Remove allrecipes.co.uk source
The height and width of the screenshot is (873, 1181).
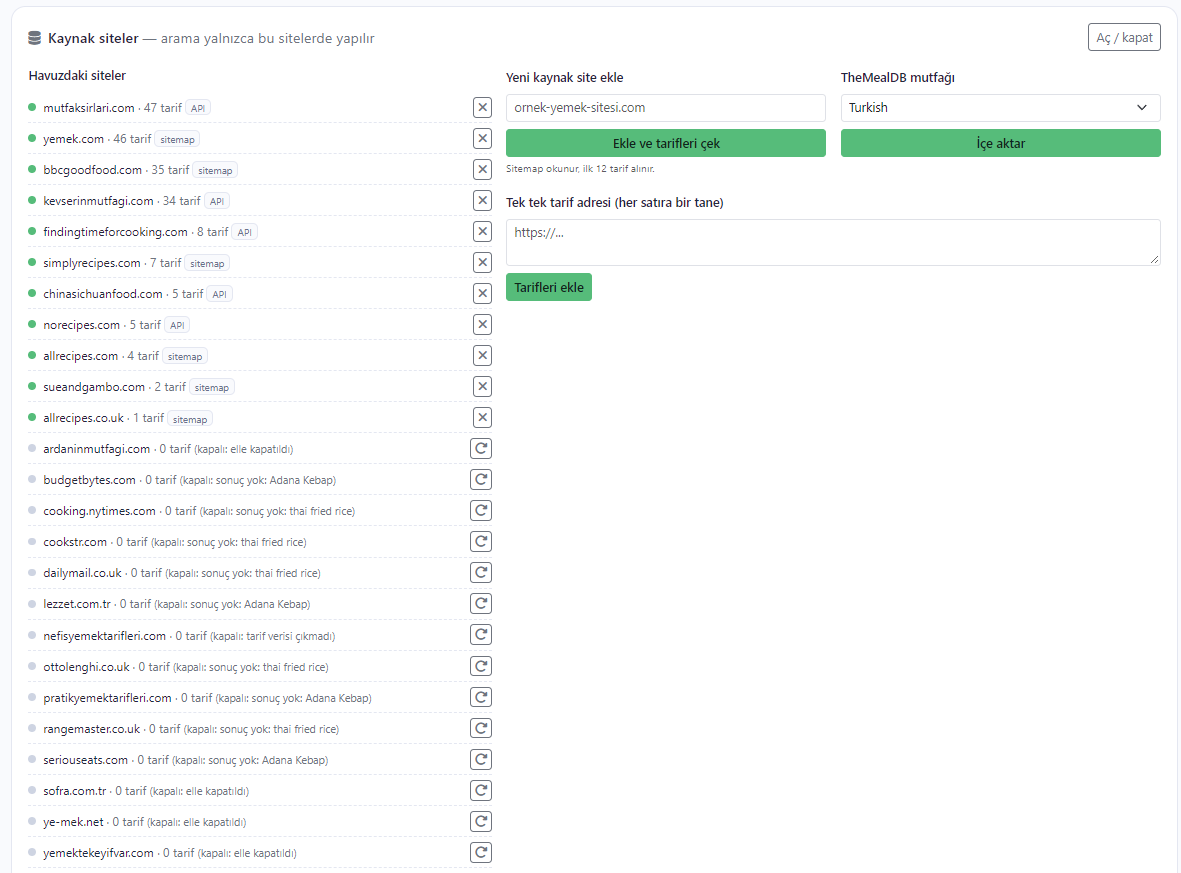pos(483,417)
